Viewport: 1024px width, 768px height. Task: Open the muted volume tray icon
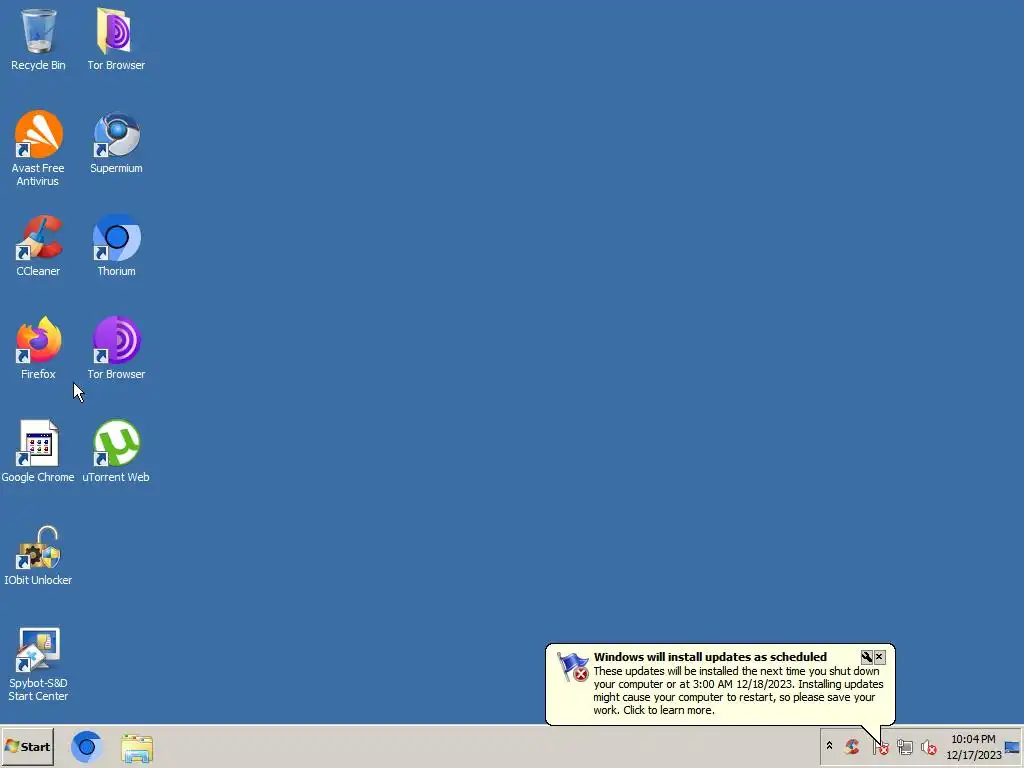pos(929,747)
